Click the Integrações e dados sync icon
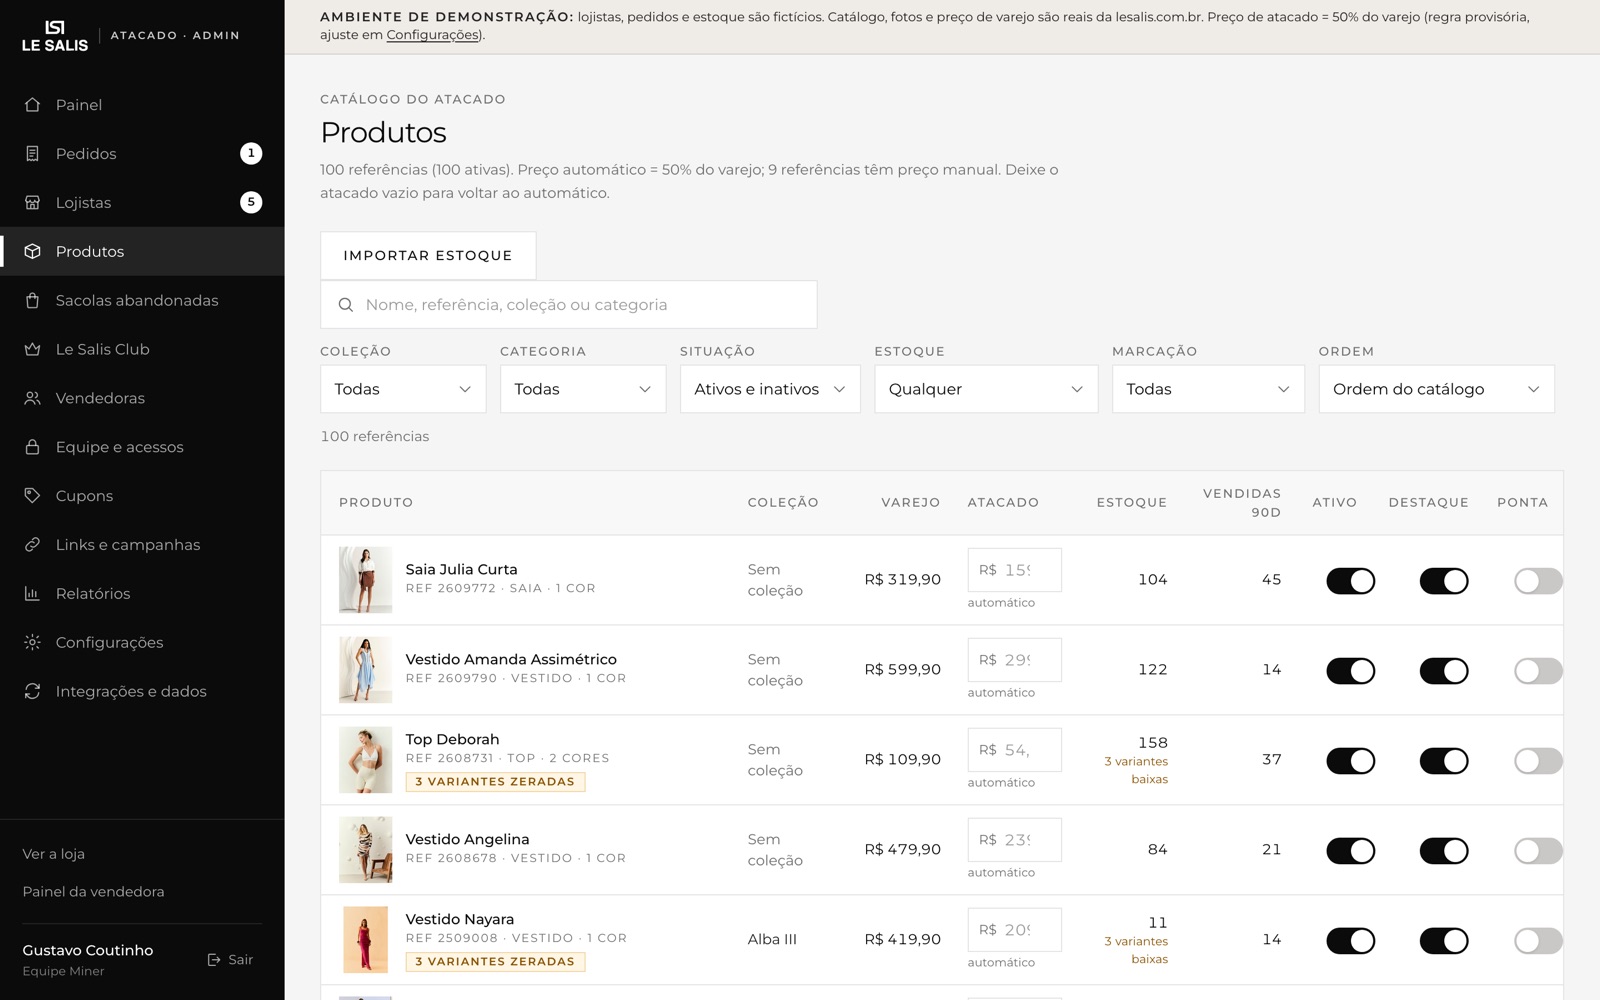This screenshot has height=1000, width=1600. coord(32,692)
